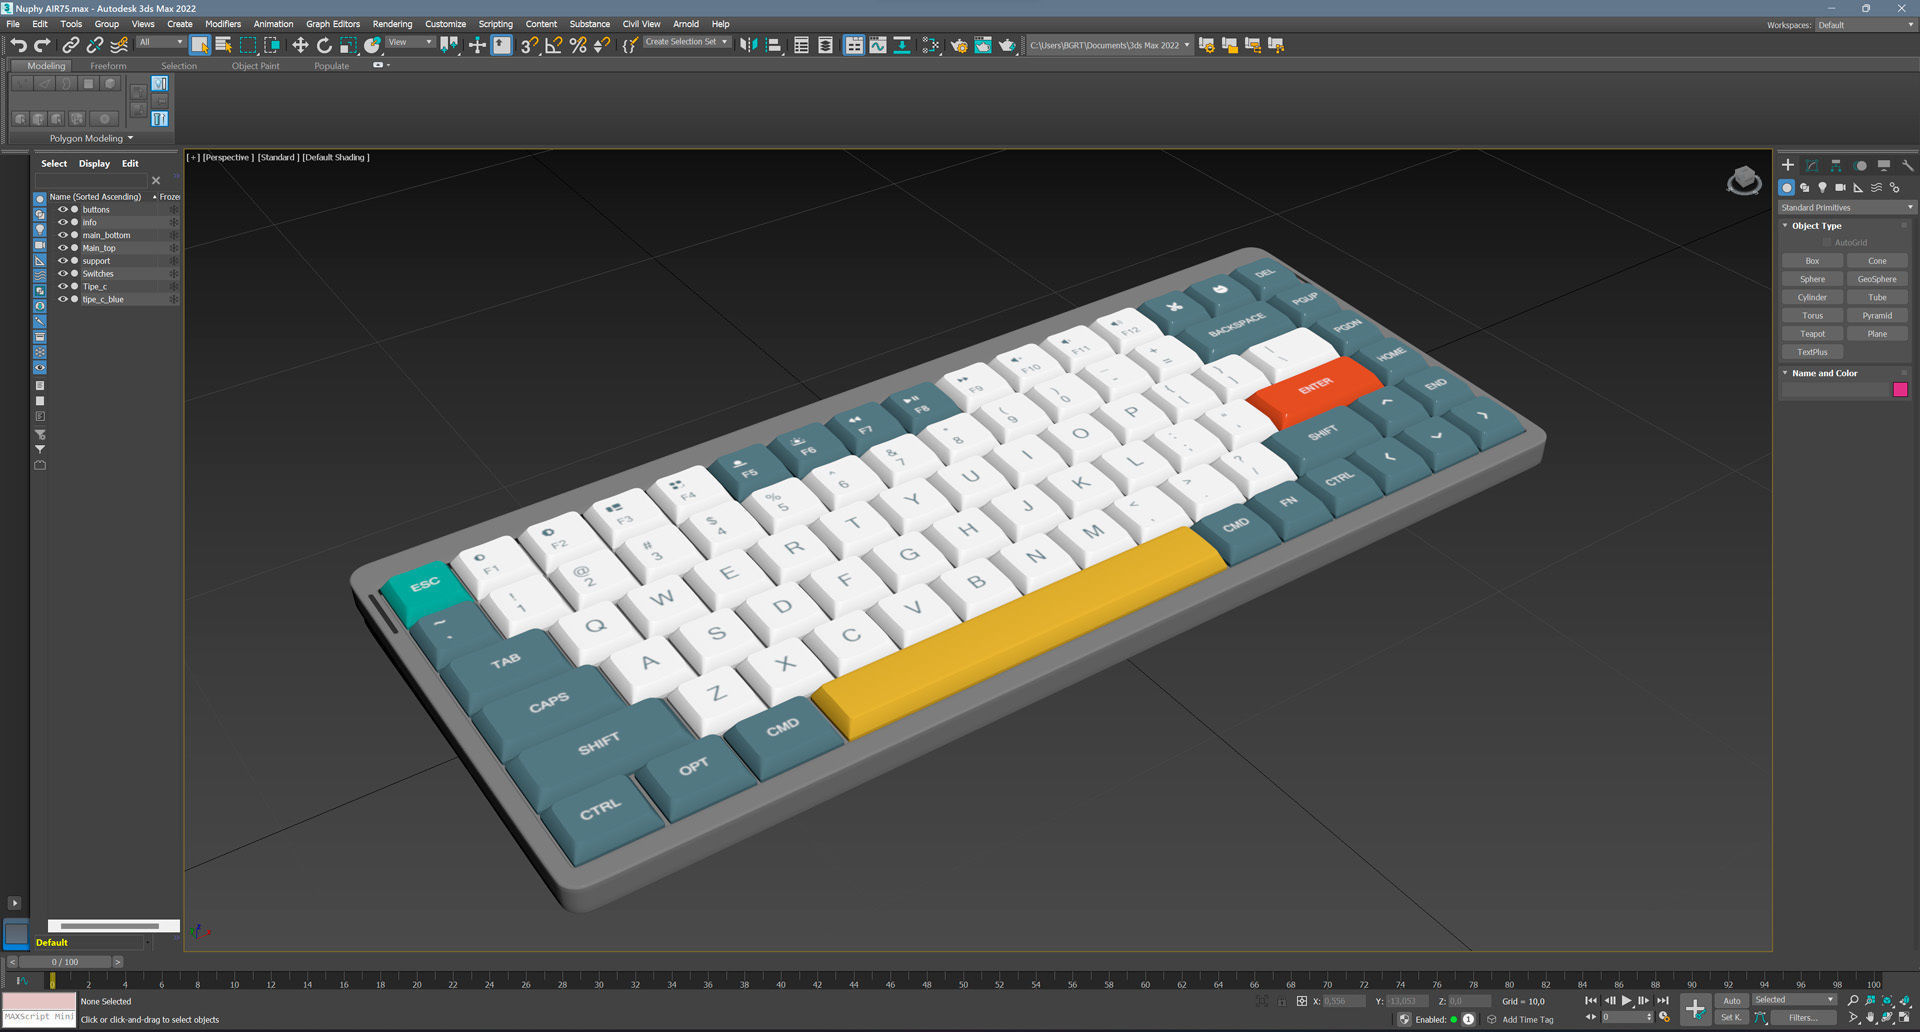Open the Arnold menu
Viewport: 1920px width, 1032px height.
[686, 24]
